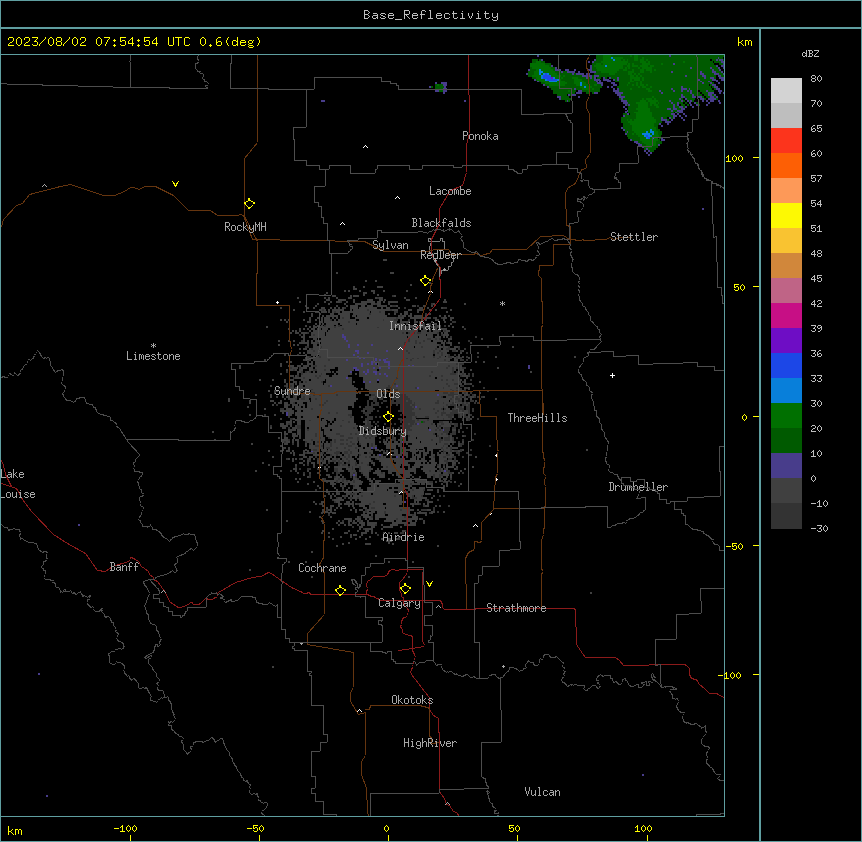This screenshot has width=862, height=842.
Task: Click the dBZ legend heading
Action: [x=810, y=54]
